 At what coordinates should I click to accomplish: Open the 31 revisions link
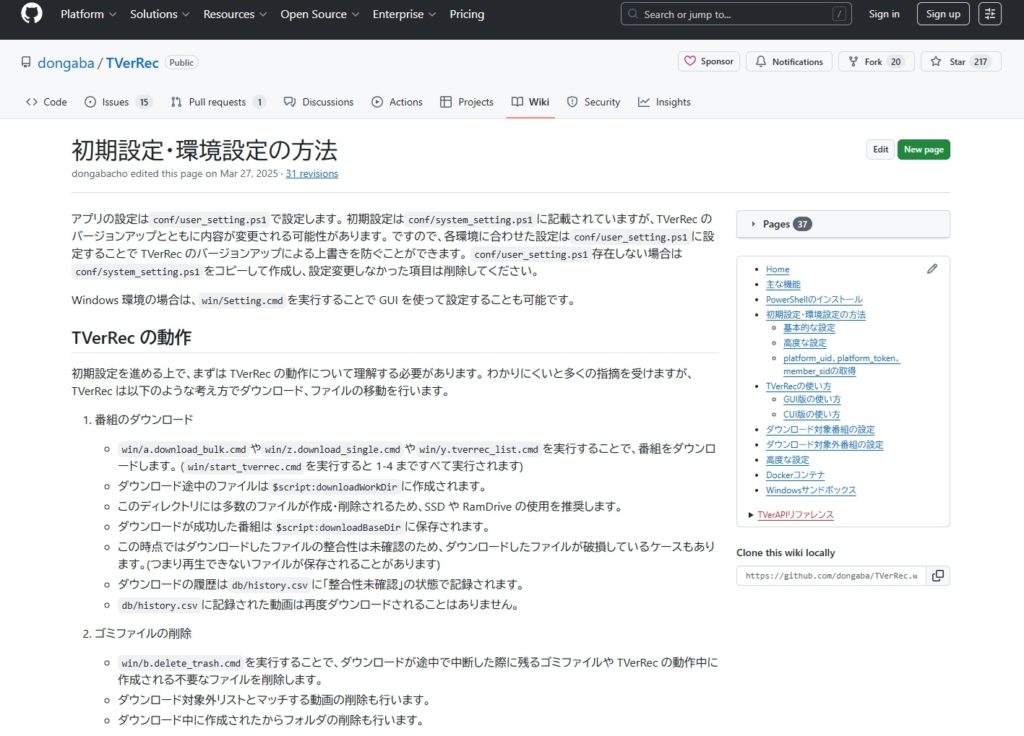coord(312,174)
